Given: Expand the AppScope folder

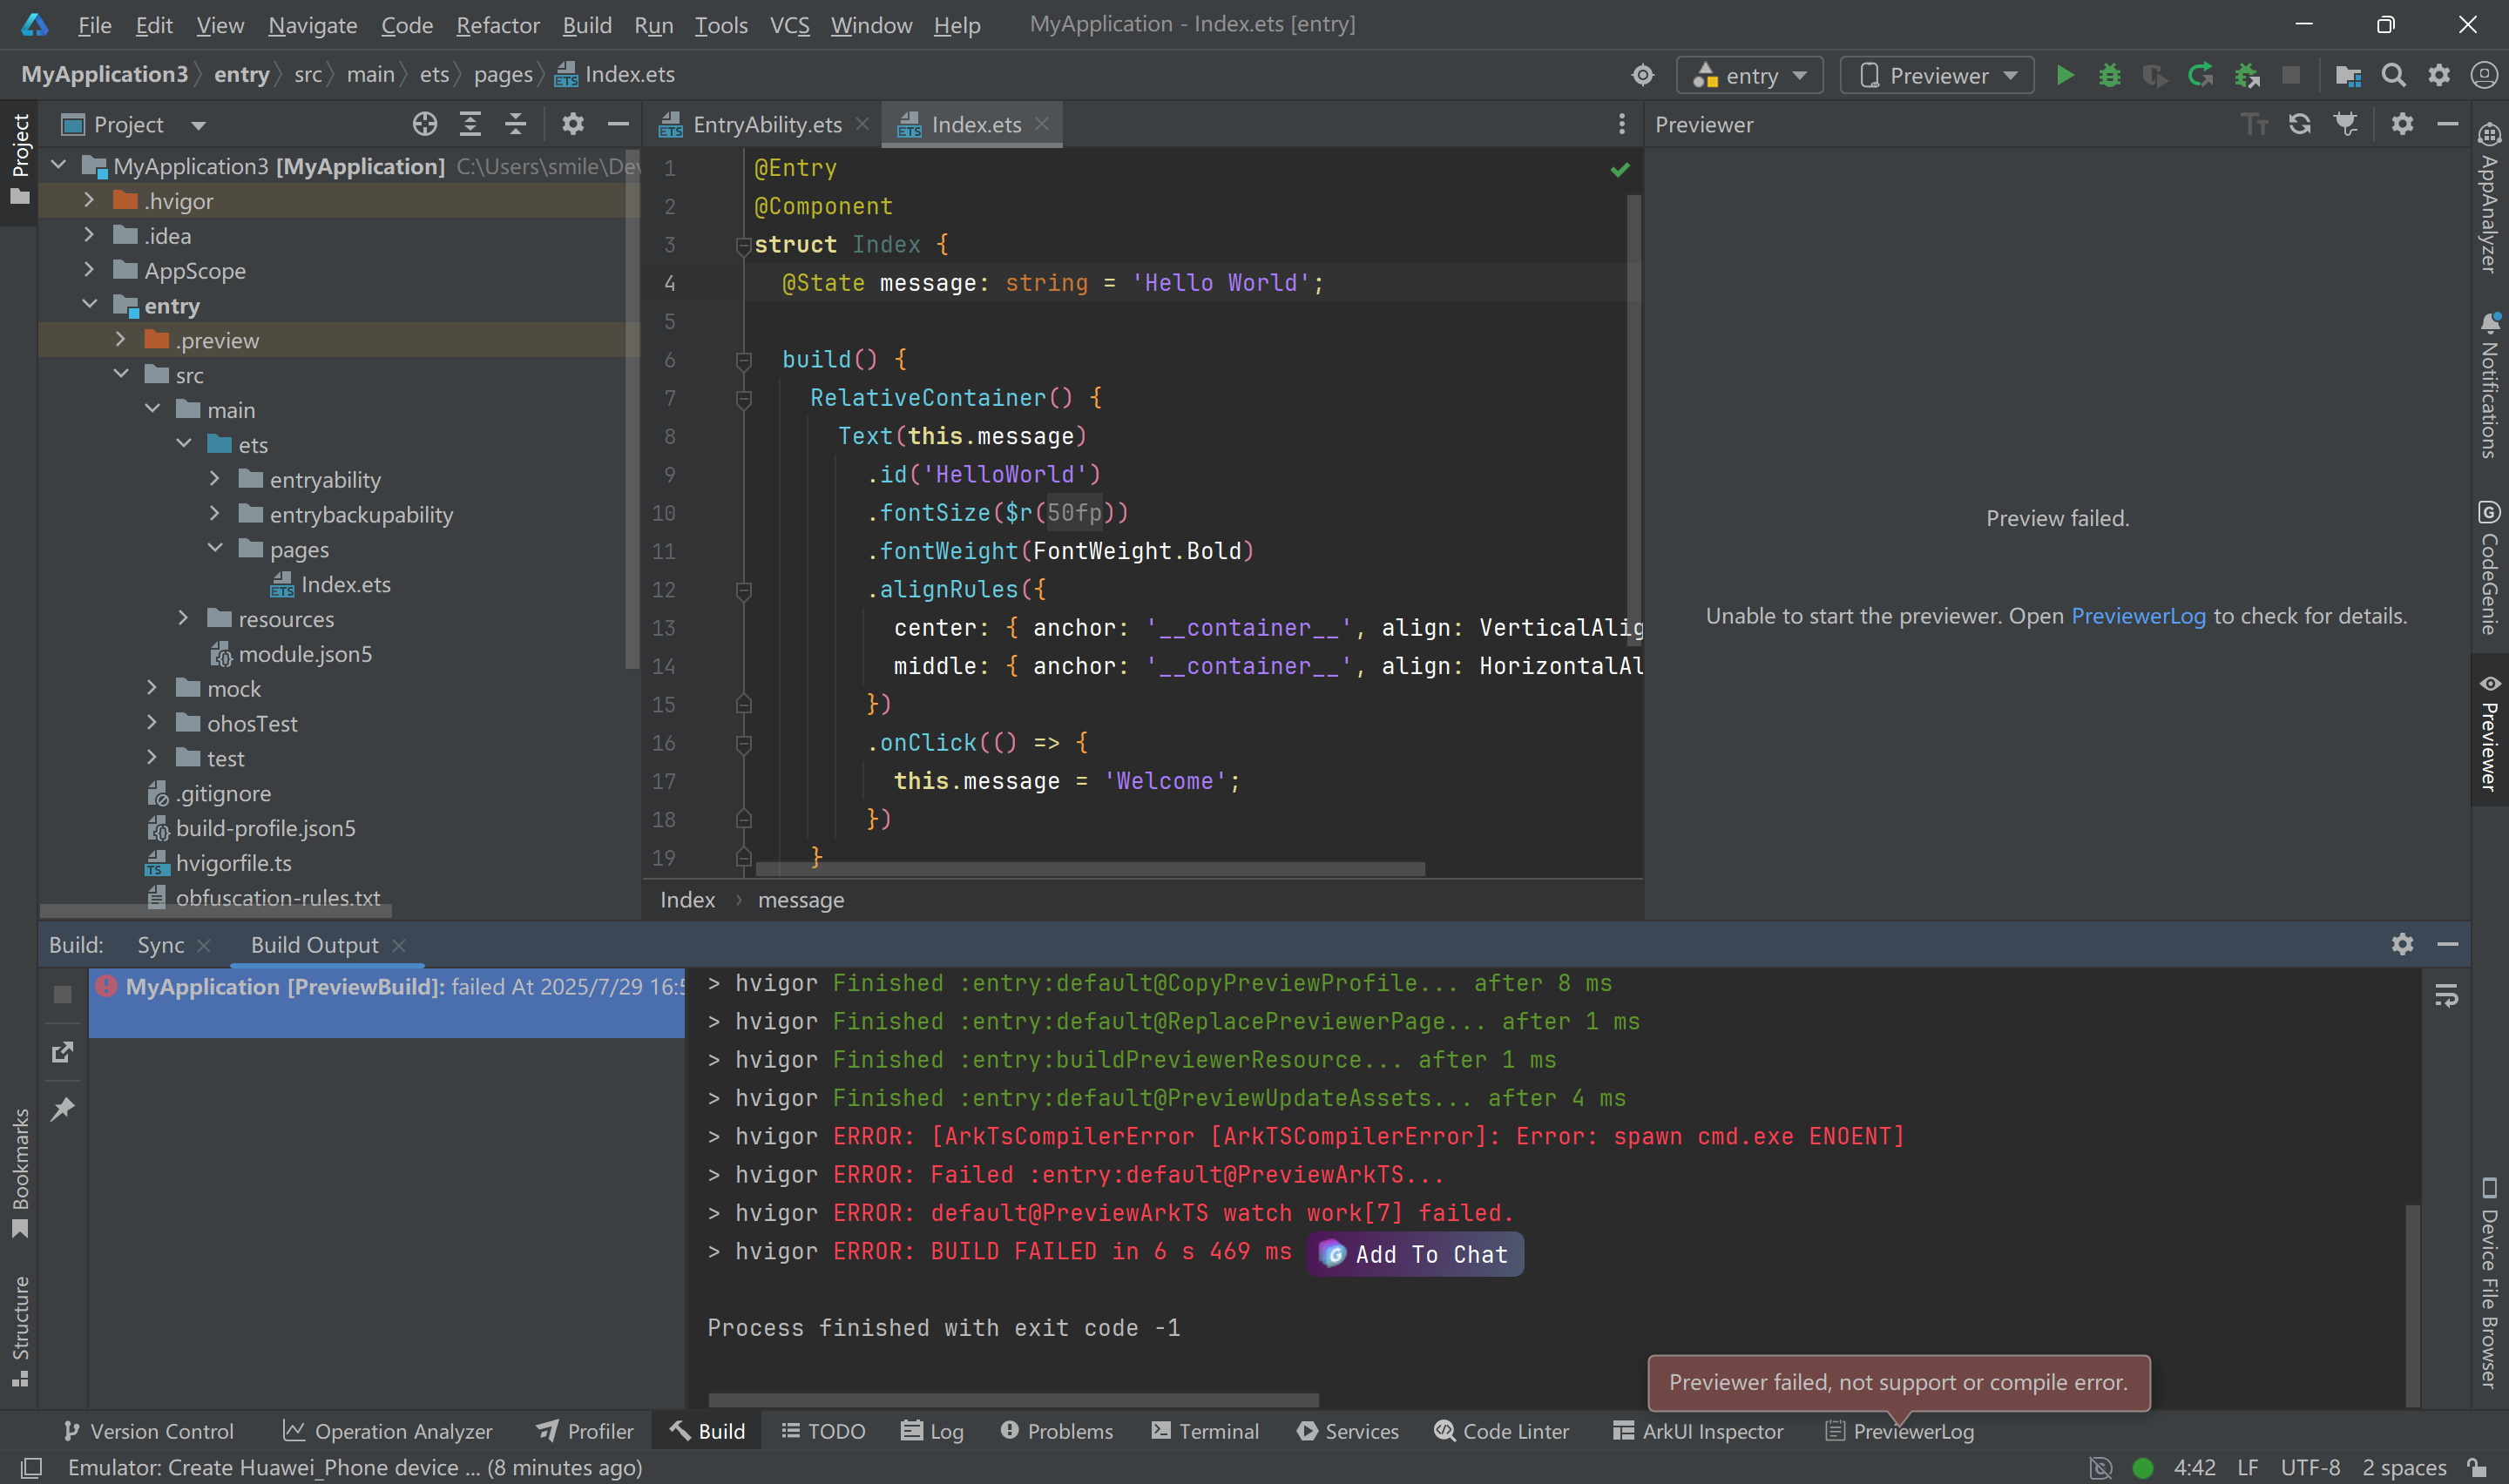Looking at the screenshot, I should coord(89,270).
